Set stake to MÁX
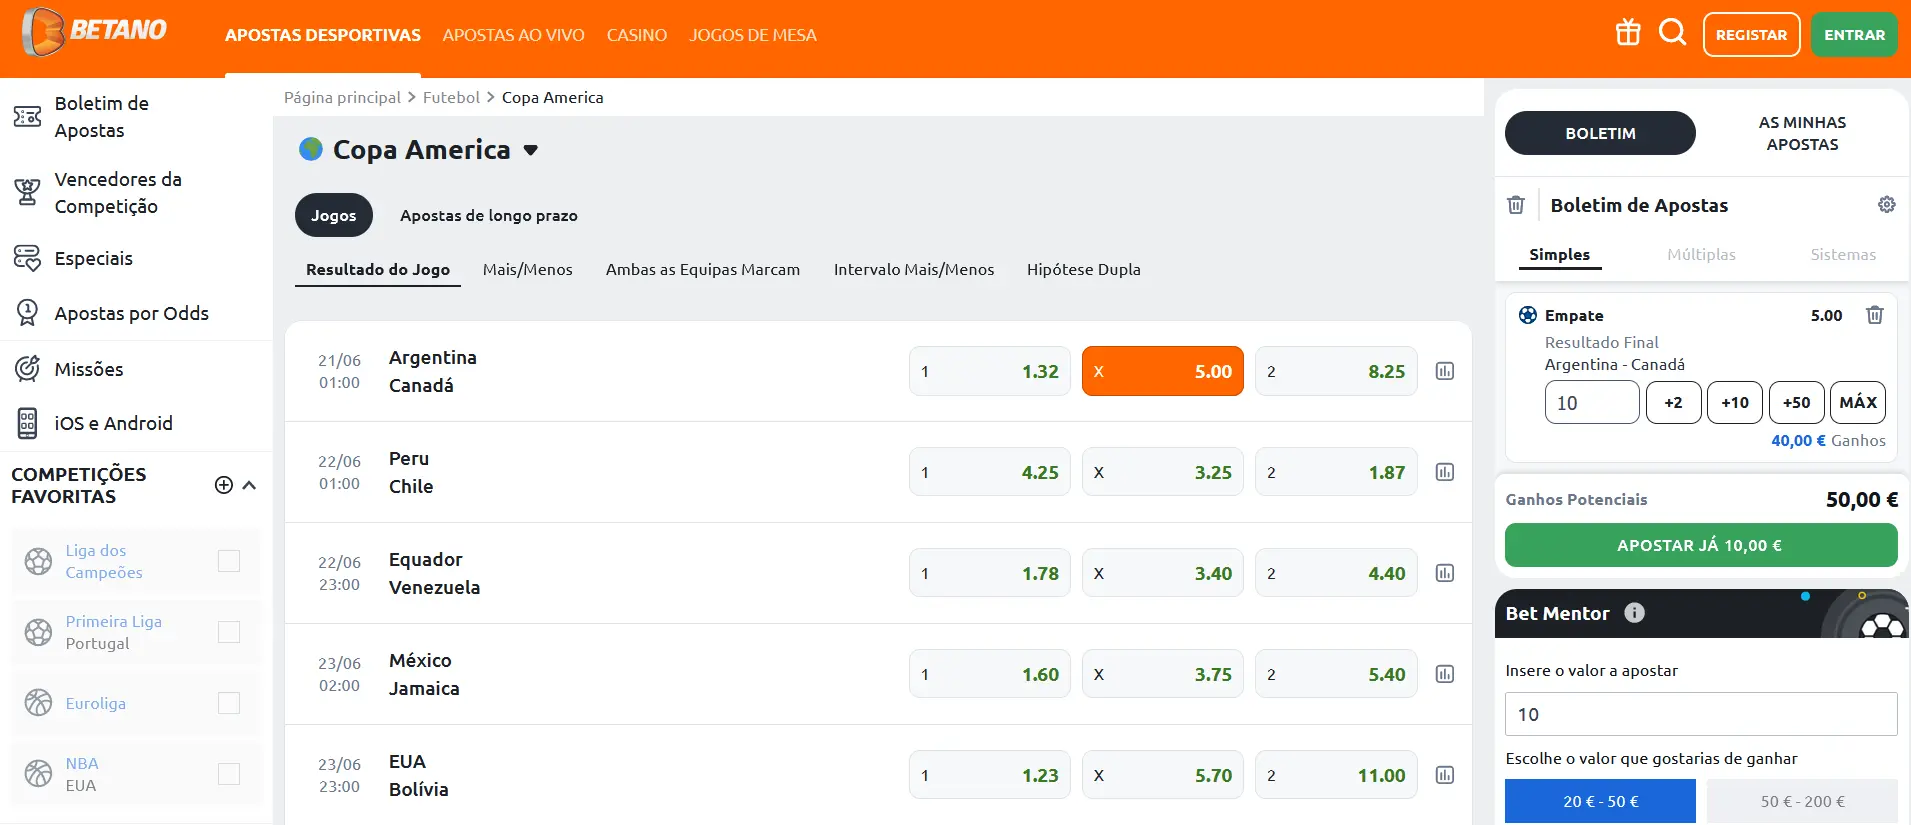 tap(1858, 402)
